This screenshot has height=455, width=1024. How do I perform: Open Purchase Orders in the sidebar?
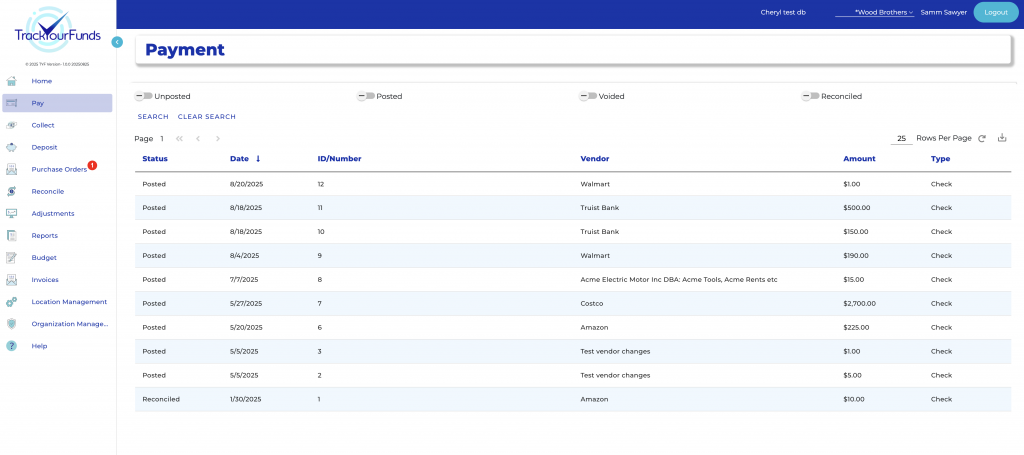coord(59,169)
